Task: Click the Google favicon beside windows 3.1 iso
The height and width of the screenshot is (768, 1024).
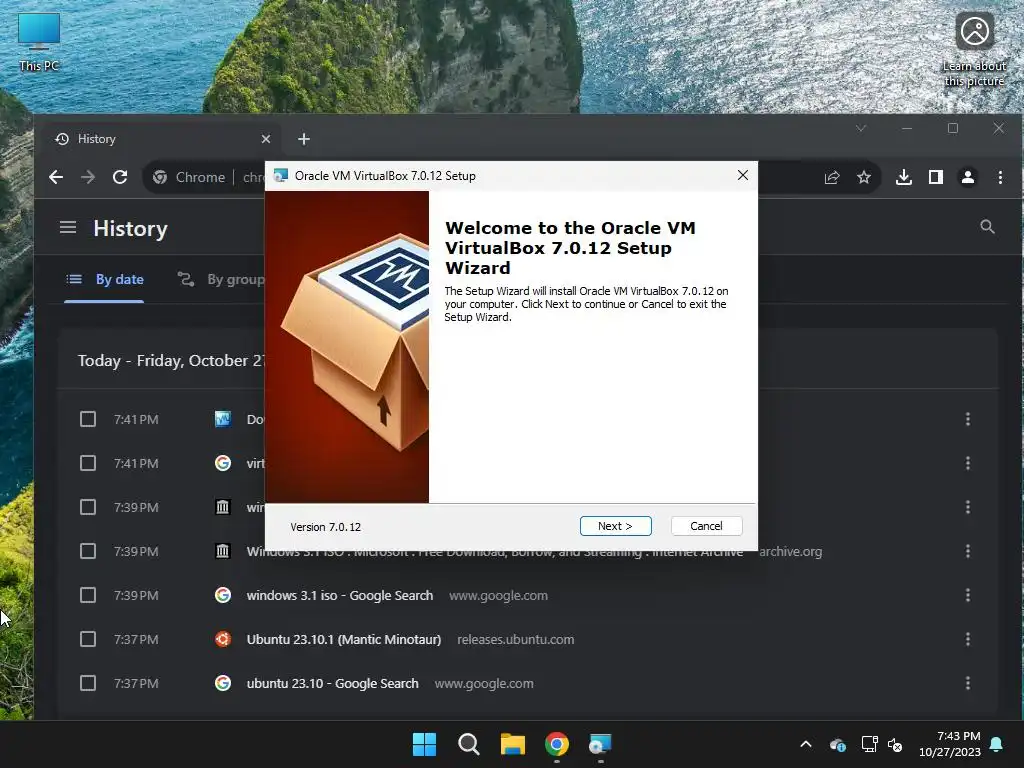Action: pos(223,595)
